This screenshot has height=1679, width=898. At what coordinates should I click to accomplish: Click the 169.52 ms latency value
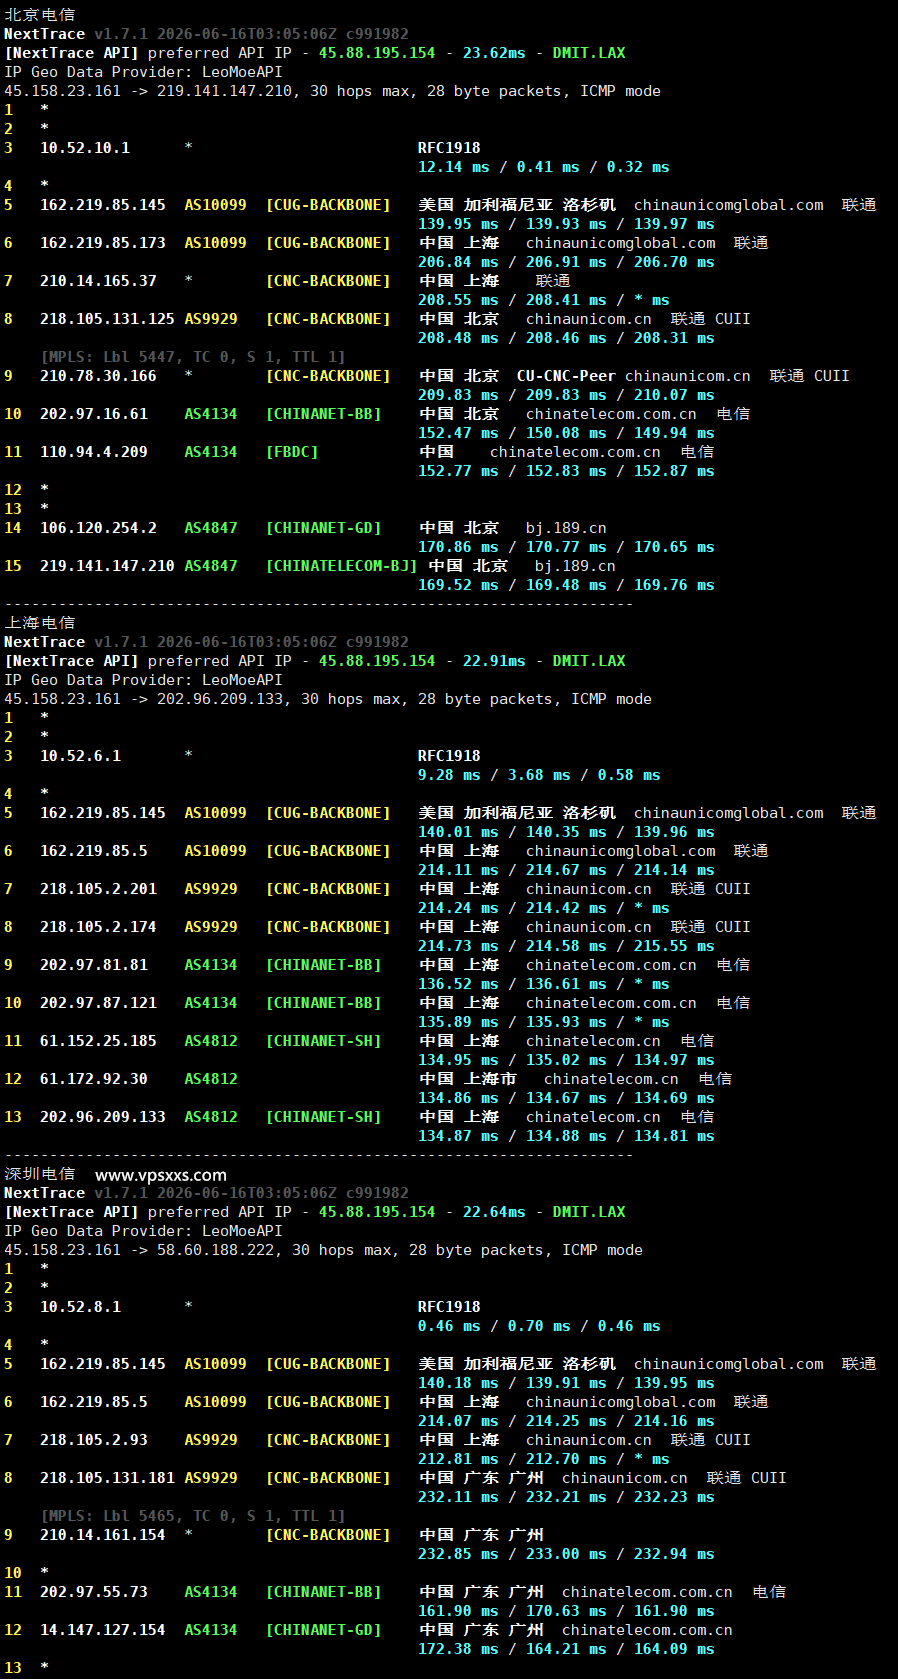(x=458, y=585)
